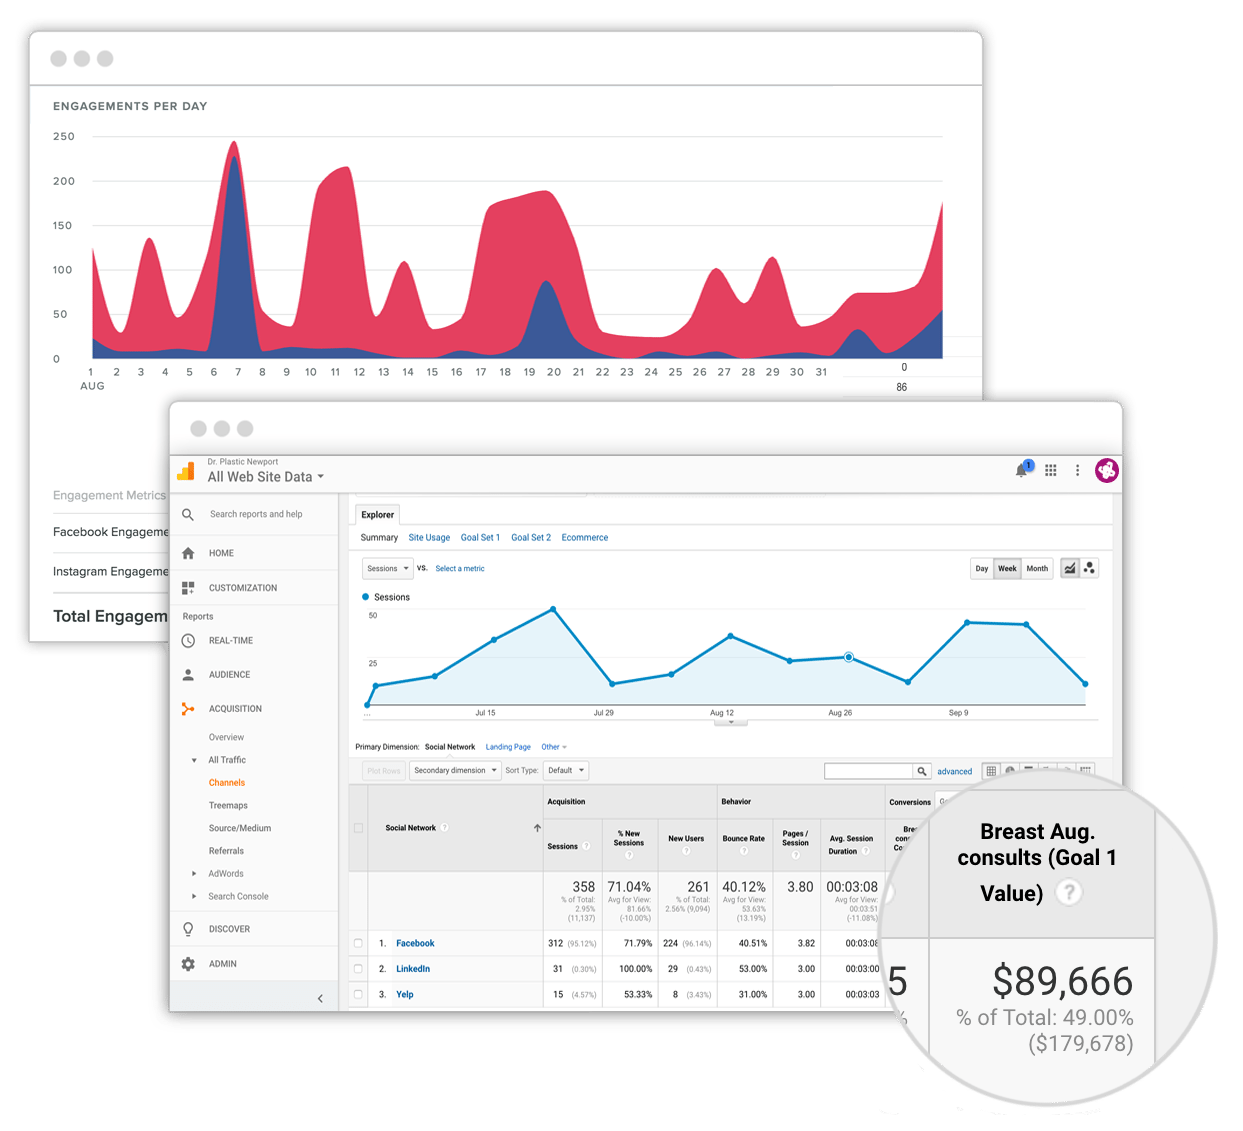The width and height of the screenshot is (1243, 1131).
Task: Click help icon under New Users header
Action: [686, 851]
